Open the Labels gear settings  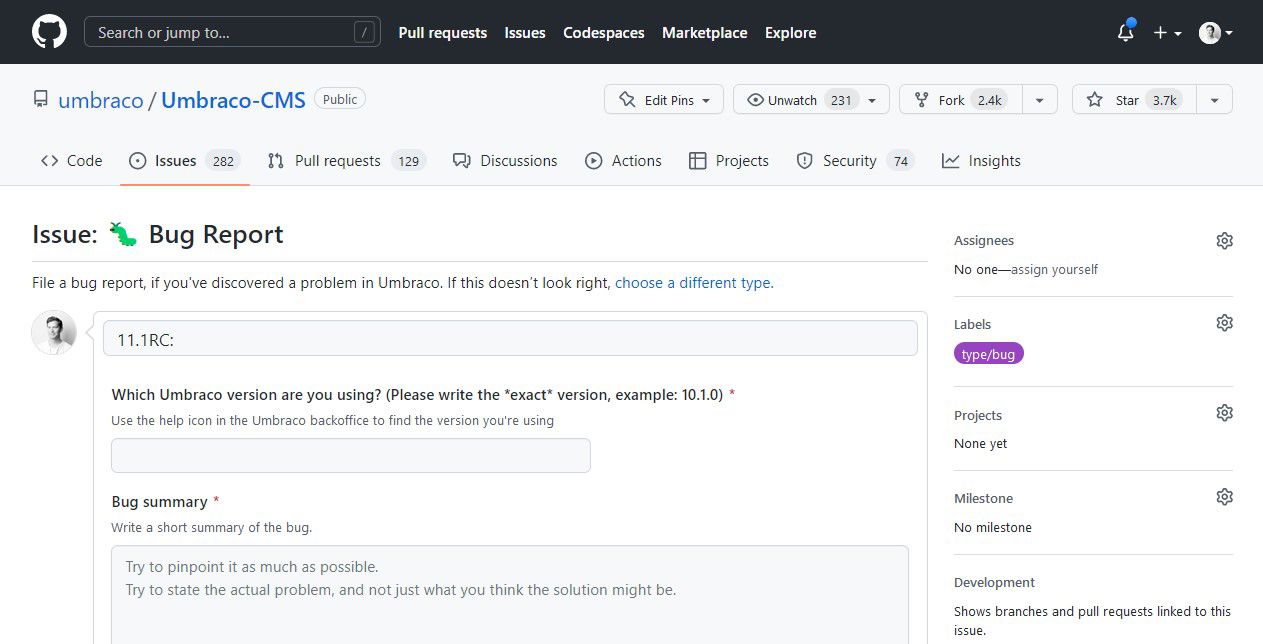coord(1224,323)
